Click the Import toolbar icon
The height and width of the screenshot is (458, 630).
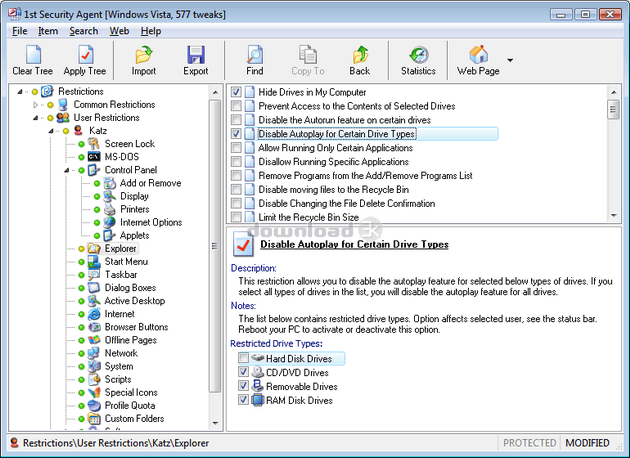144,55
